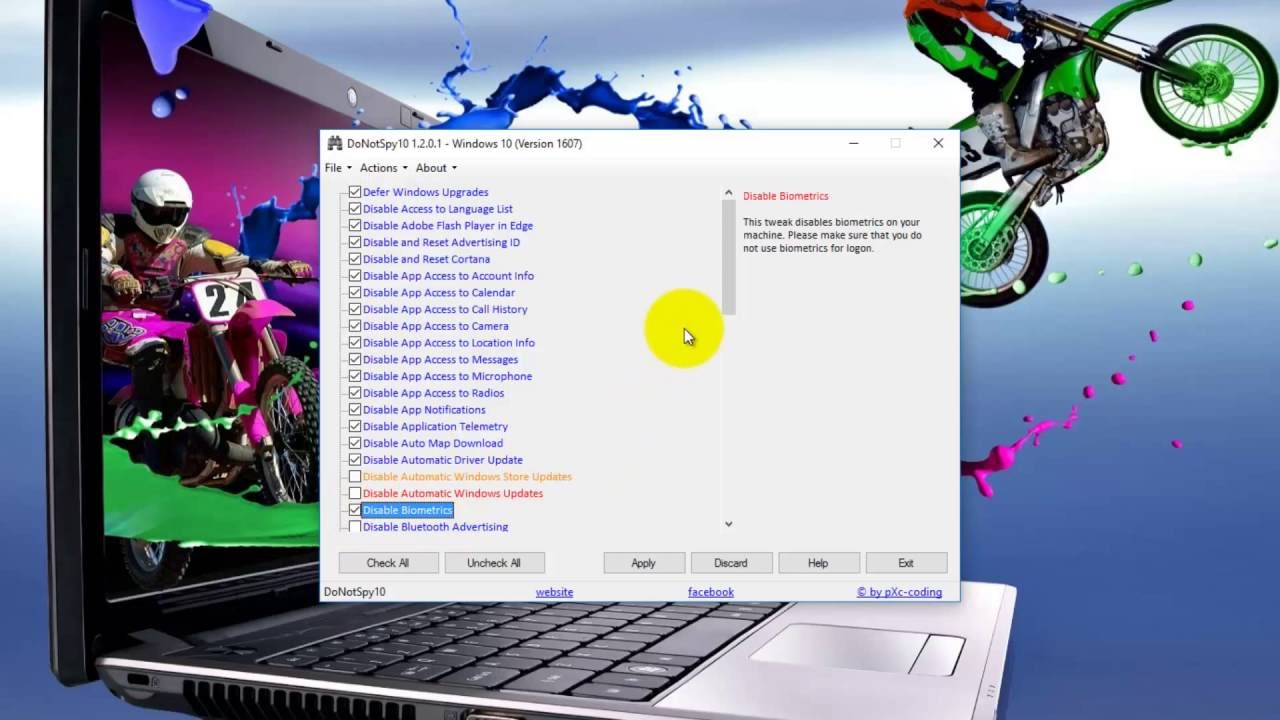The height and width of the screenshot is (720, 1280).
Task: Click the Uncheck All button
Action: 494,563
